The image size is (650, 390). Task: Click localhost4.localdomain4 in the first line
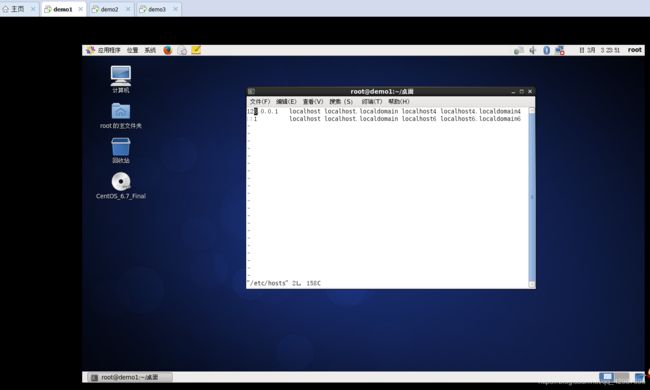click(480, 111)
